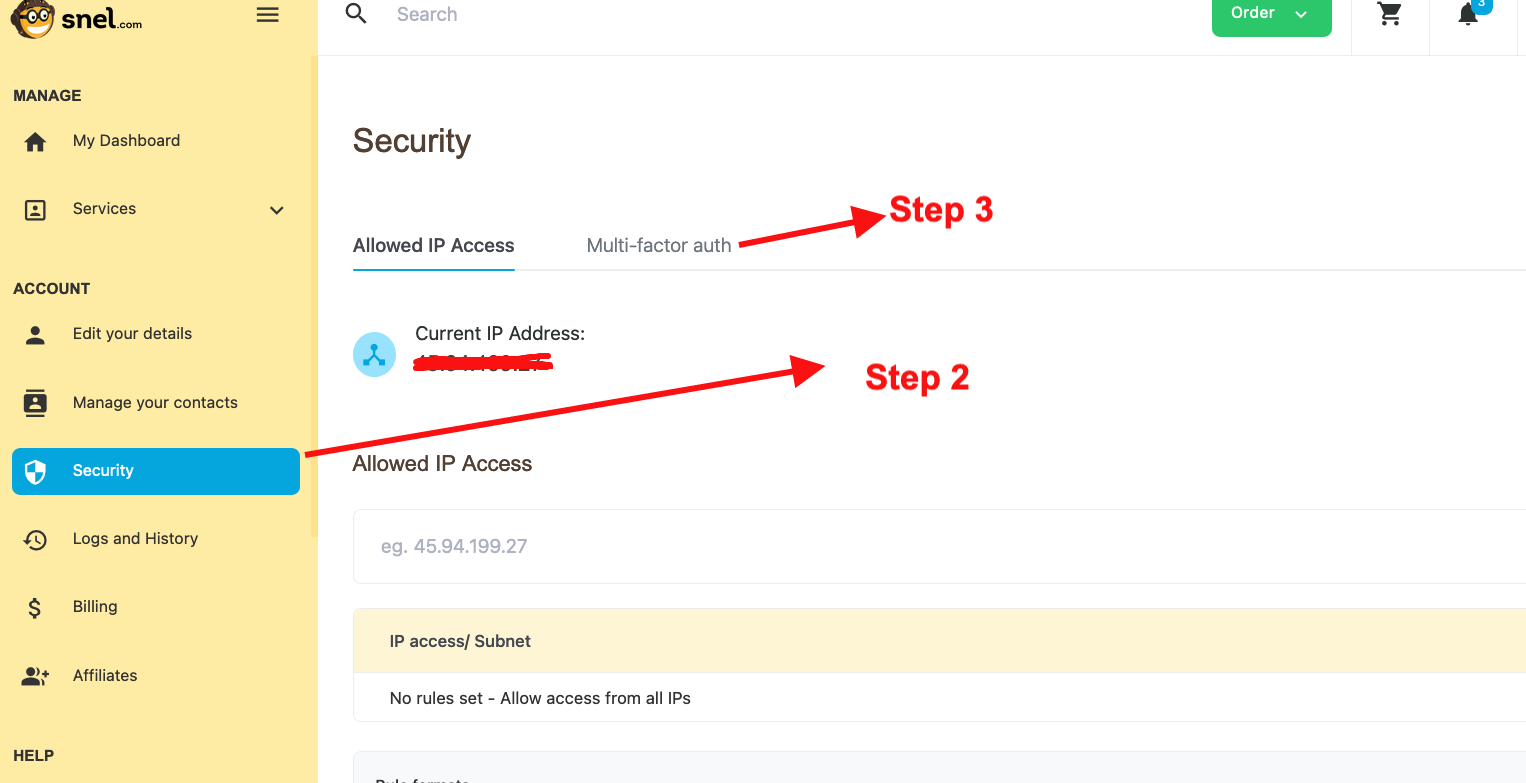Viewport: 1526px width, 783px height.
Task: Collapse the sidebar with hamburger icon
Action: 267,15
